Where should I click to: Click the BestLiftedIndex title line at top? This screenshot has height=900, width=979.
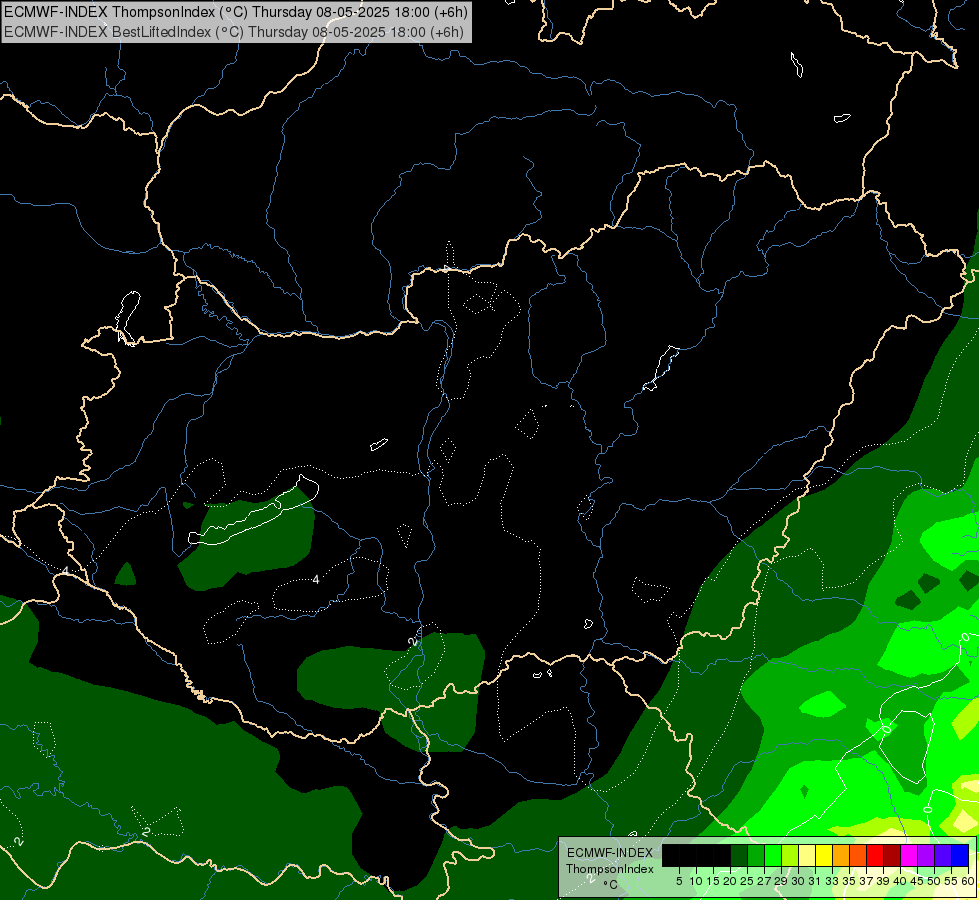pos(234,32)
